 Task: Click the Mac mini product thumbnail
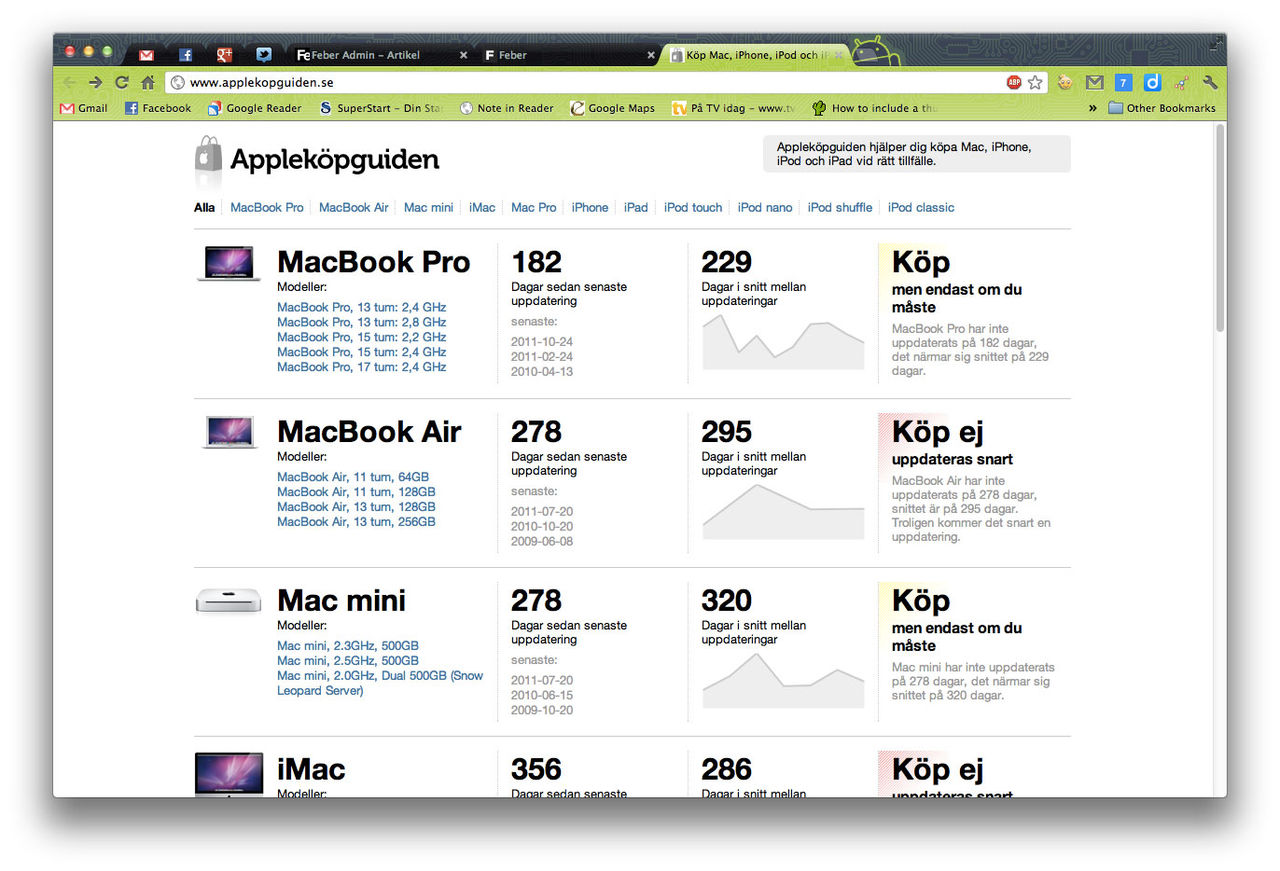point(229,600)
